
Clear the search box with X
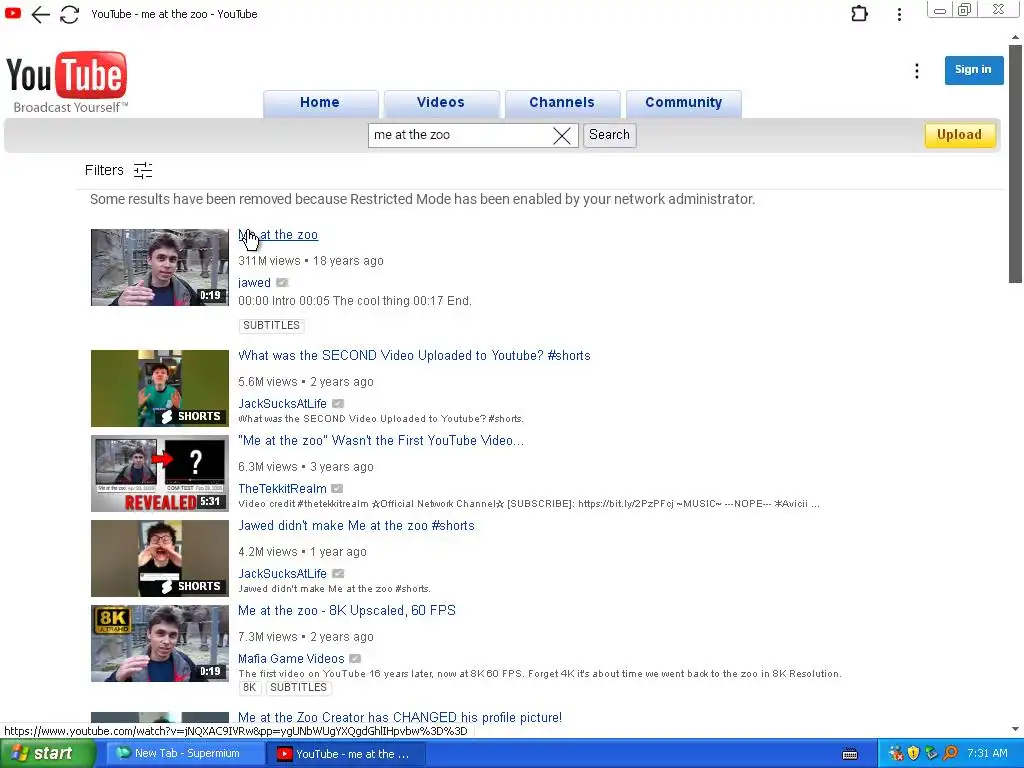[x=562, y=135]
